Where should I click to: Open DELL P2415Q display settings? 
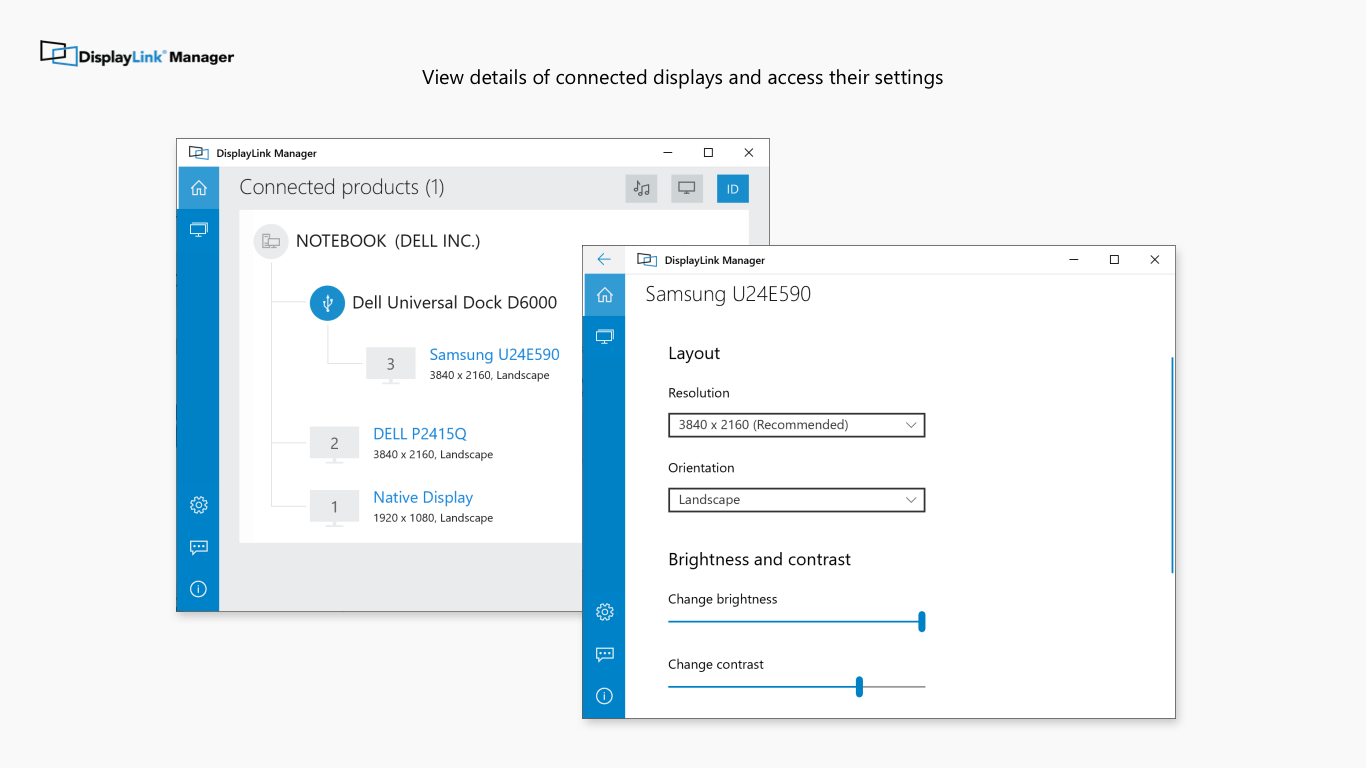(419, 433)
